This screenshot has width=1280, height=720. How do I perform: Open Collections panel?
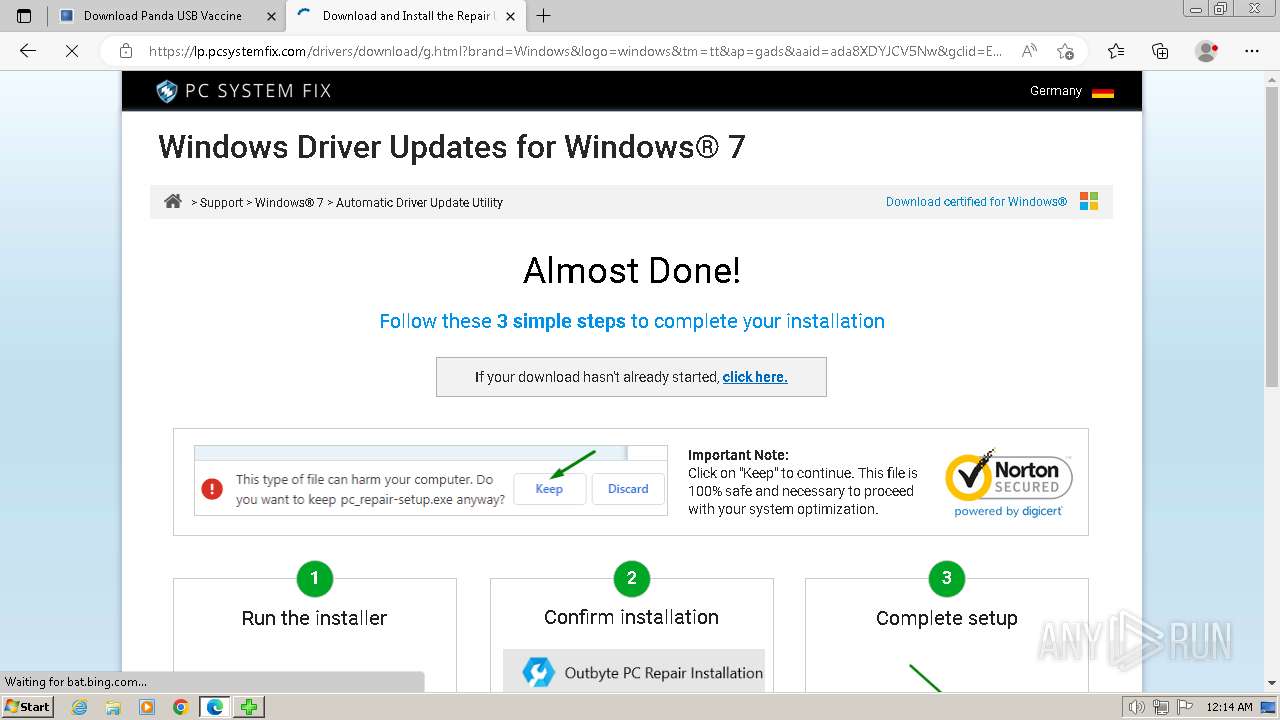[1160, 51]
